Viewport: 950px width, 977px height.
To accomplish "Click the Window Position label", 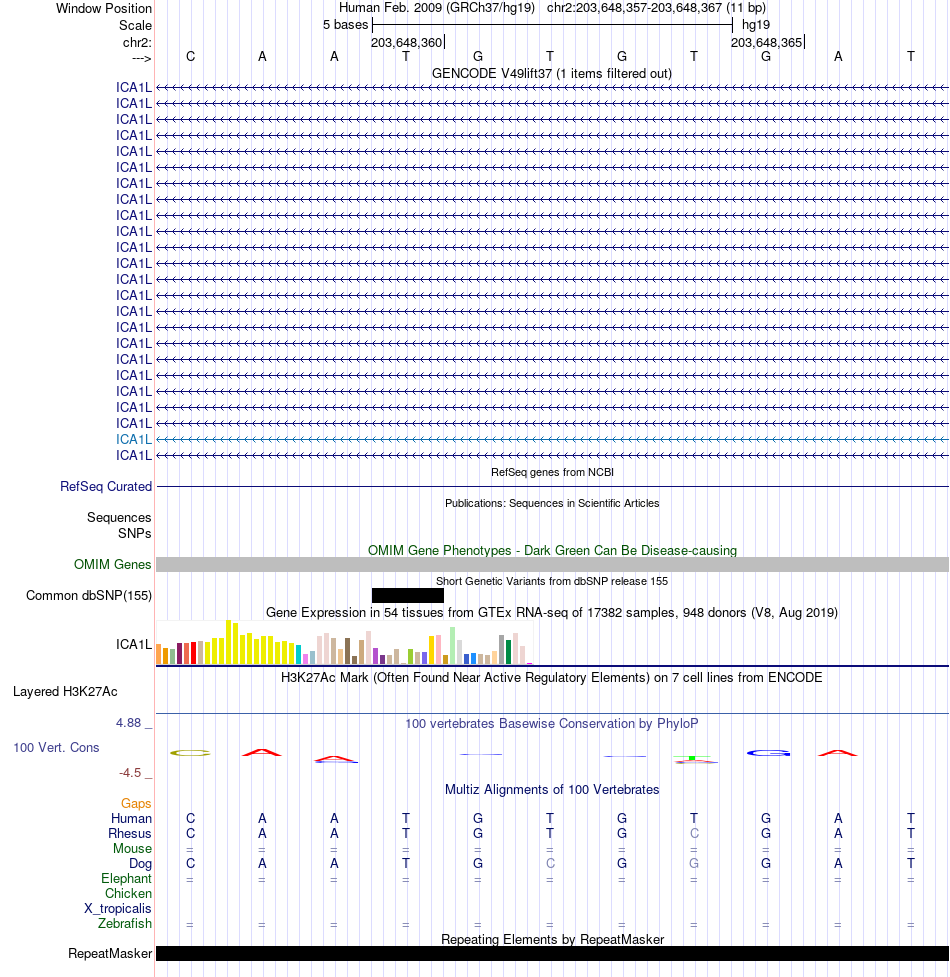I will pyautogui.click(x=104, y=9).
